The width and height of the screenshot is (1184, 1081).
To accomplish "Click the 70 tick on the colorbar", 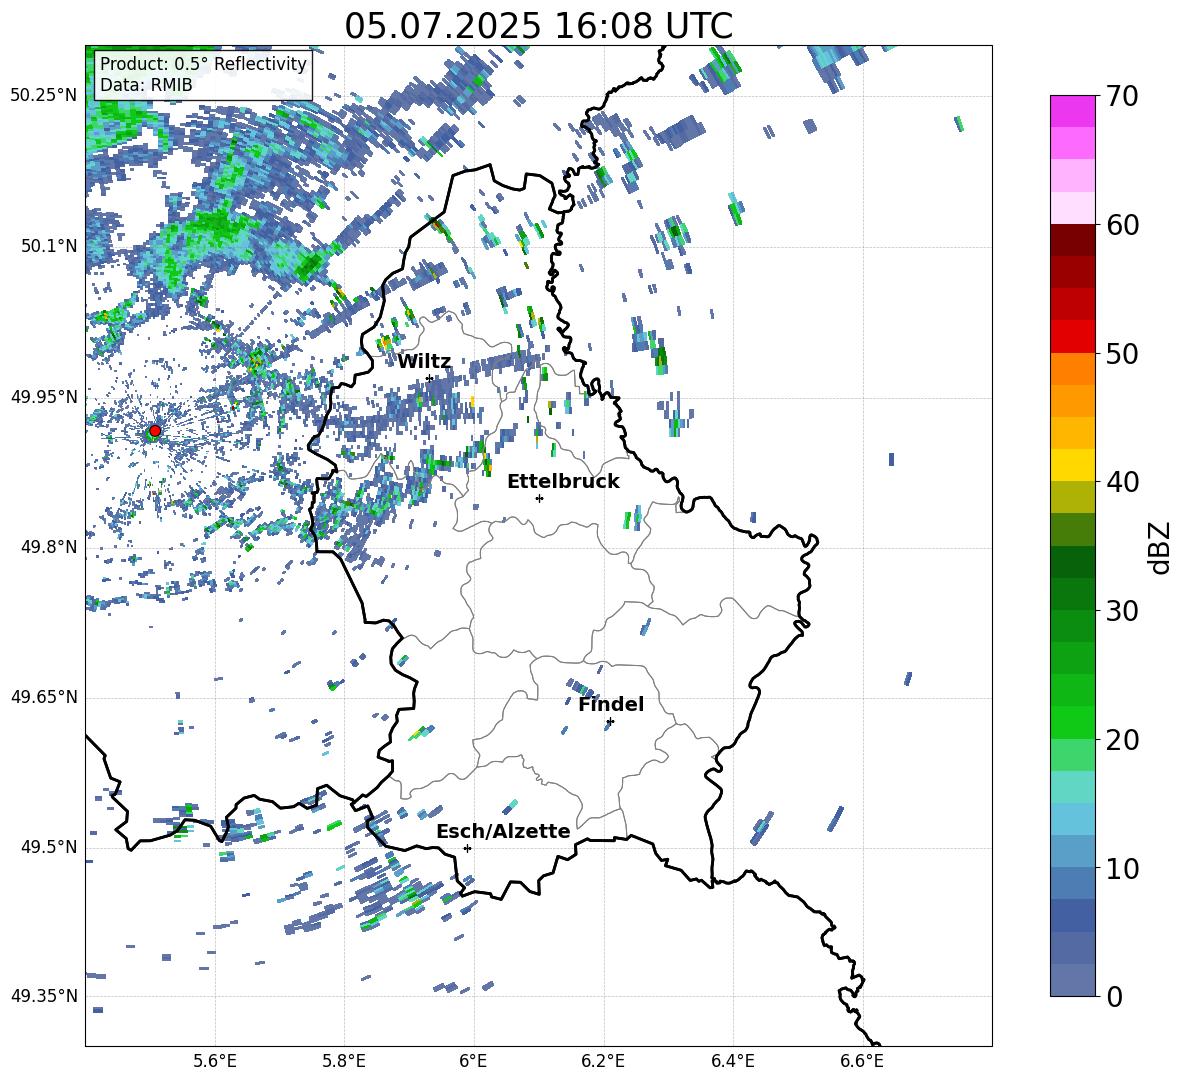I will (x=1121, y=97).
